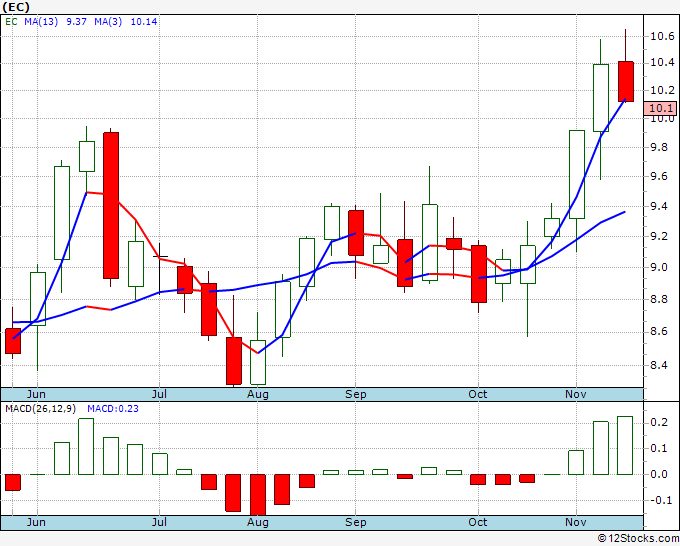Click Aug on the MACD panel's date axis
This screenshot has width=680, height=546.
pos(258,522)
